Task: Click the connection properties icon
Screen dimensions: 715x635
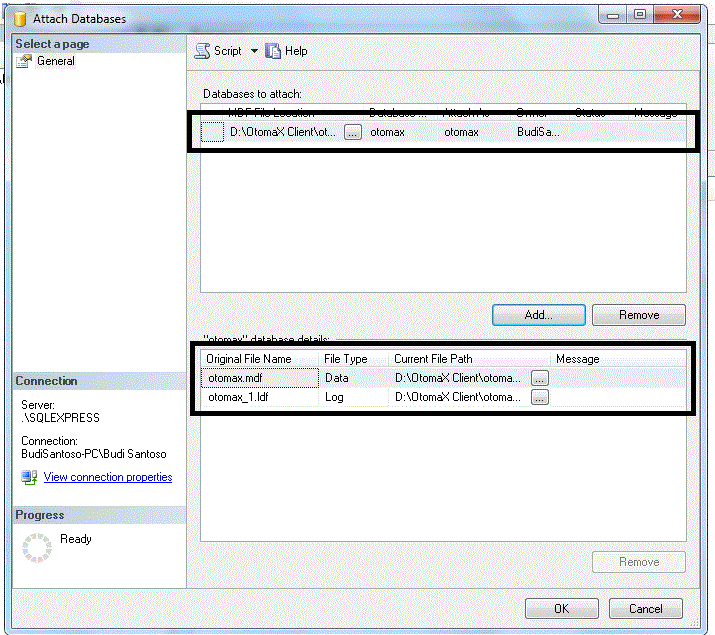Action: tap(29, 478)
